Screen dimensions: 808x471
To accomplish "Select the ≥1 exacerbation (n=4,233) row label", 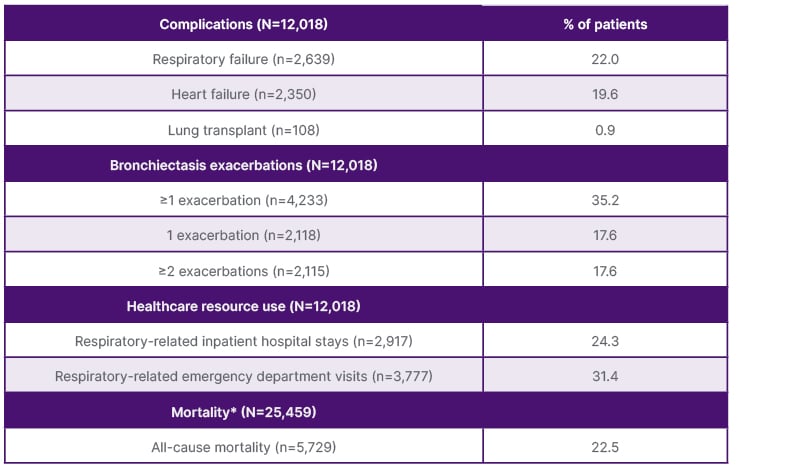I will pyautogui.click(x=243, y=200).
